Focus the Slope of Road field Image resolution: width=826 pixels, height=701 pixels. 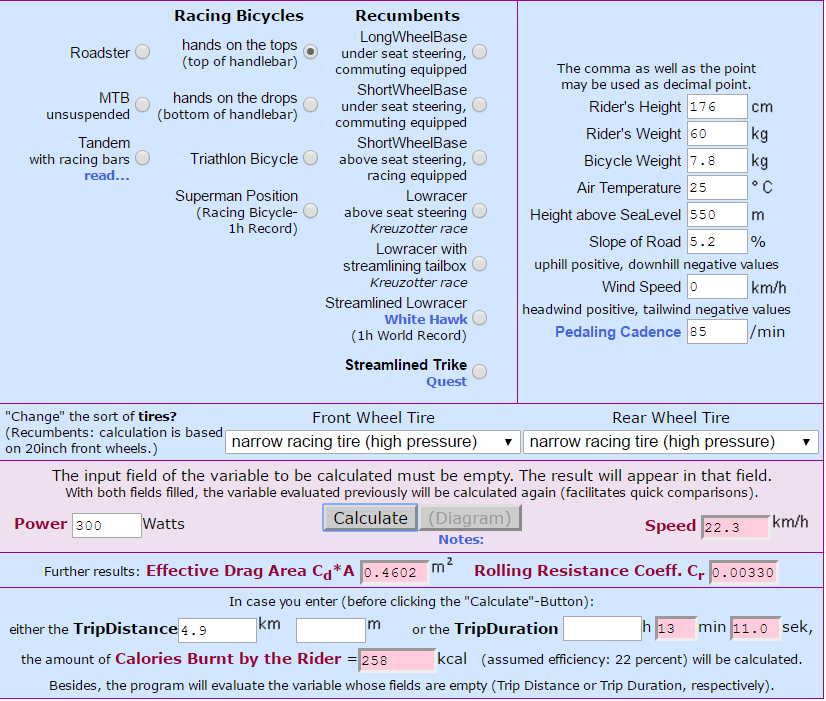(x=717, y=242)
